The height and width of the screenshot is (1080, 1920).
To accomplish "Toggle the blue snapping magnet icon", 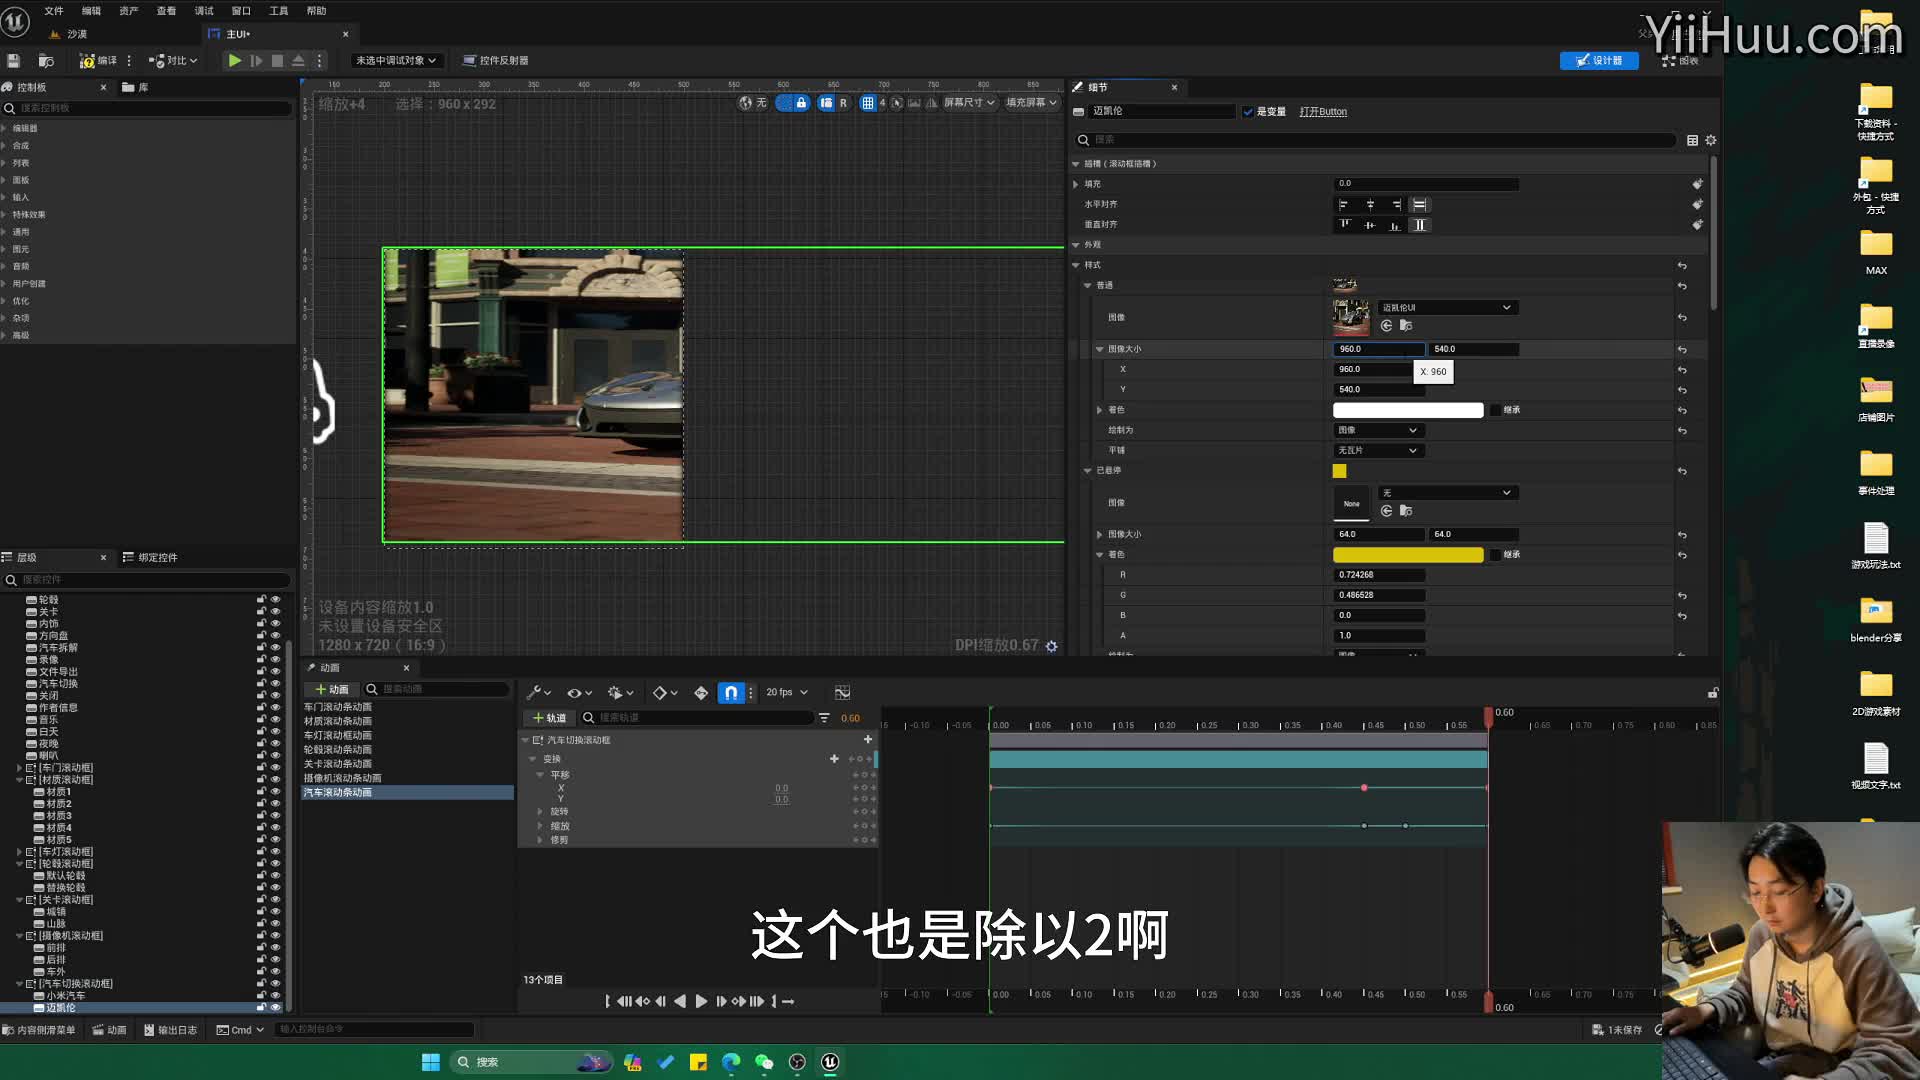I will 731,692.
